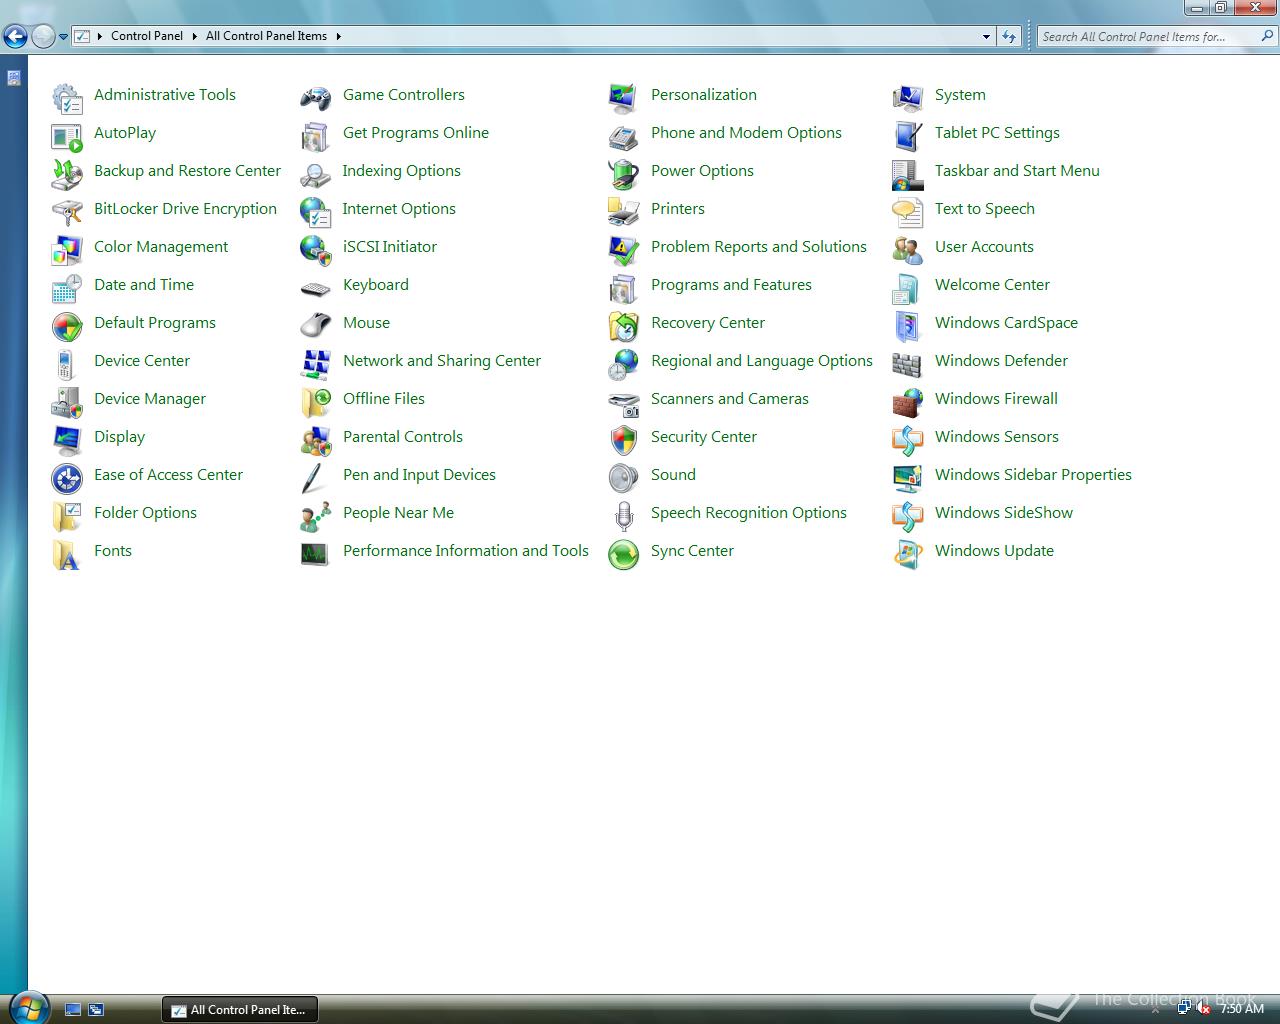
Task: Click the Folder Options label
Action: [145, 513]
